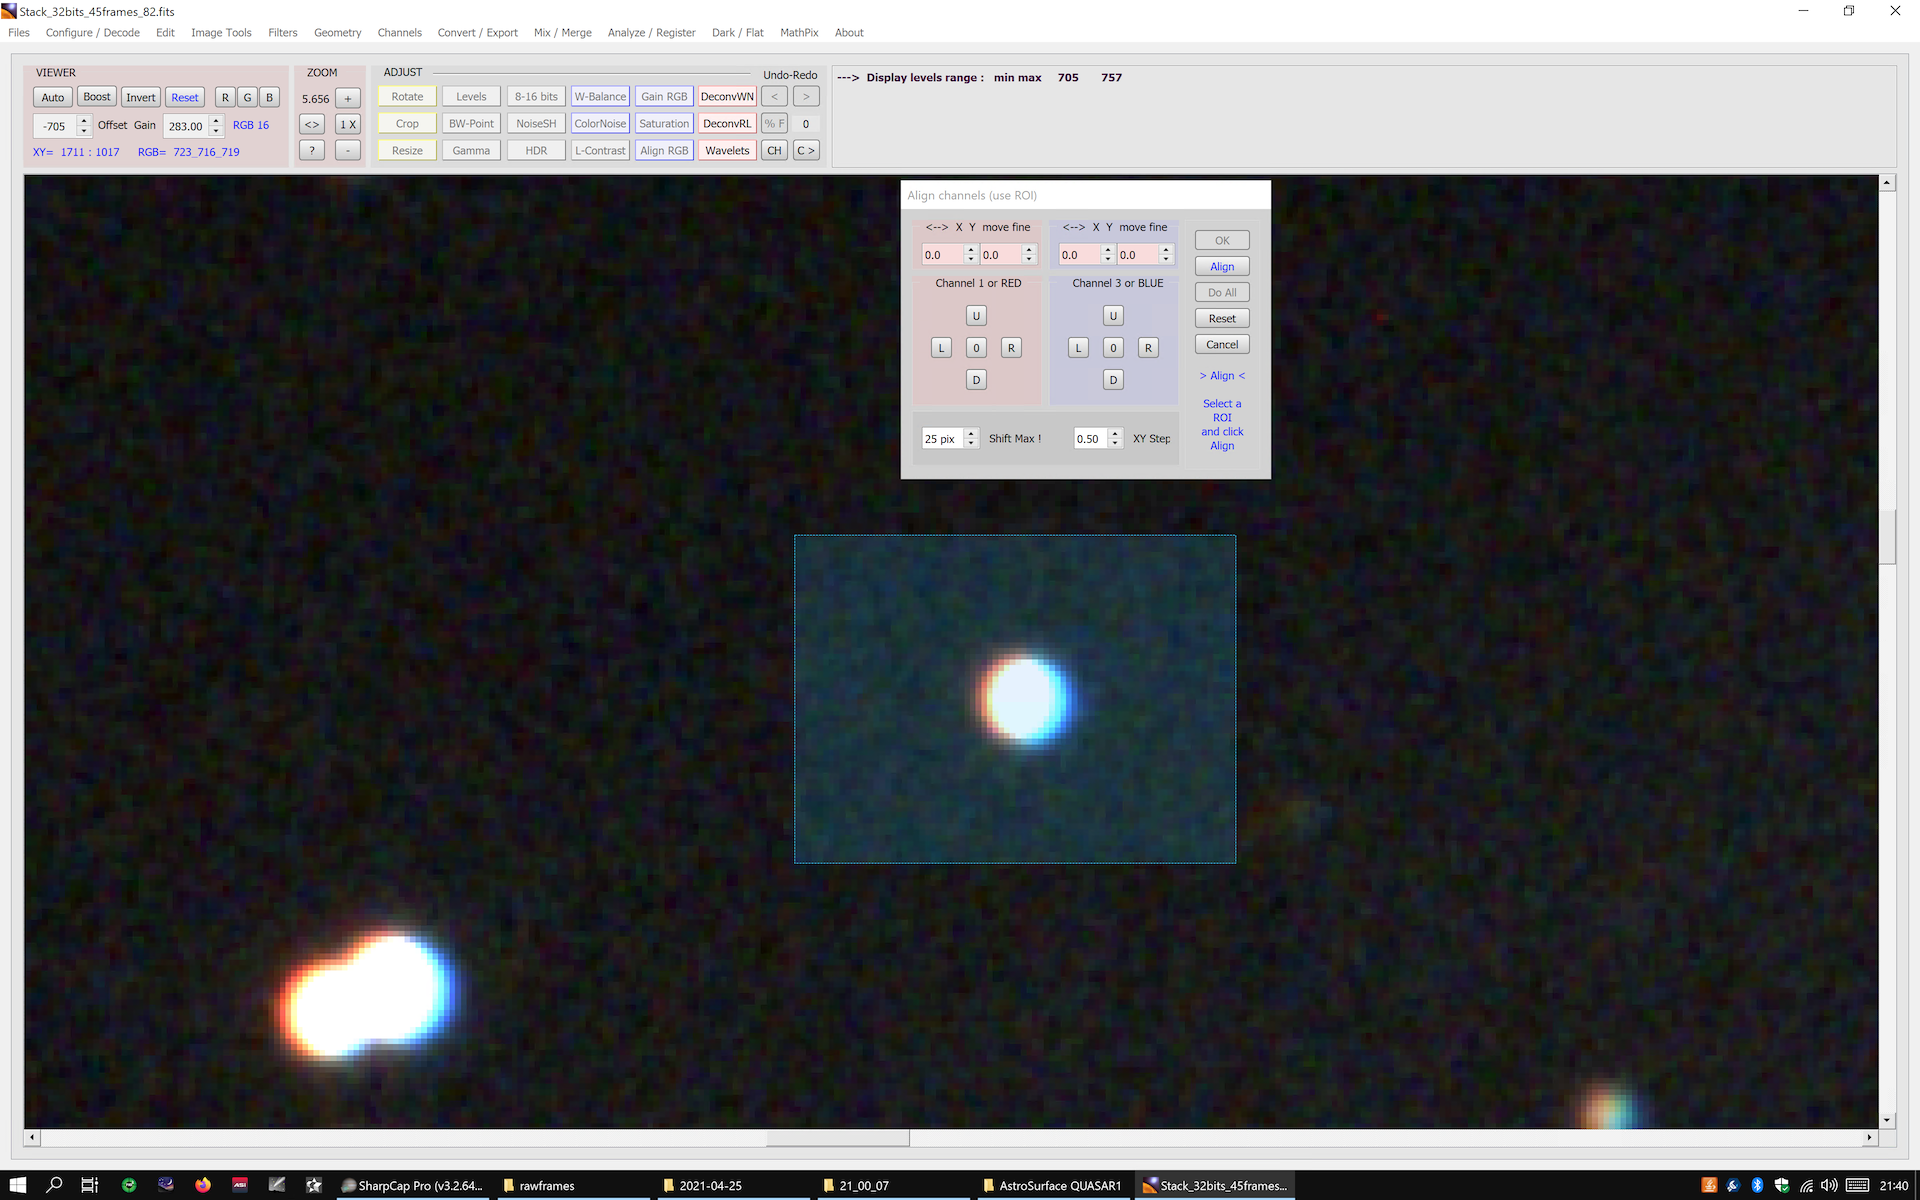Click the Shift Max 25 pix field

[x=942, y=439]
